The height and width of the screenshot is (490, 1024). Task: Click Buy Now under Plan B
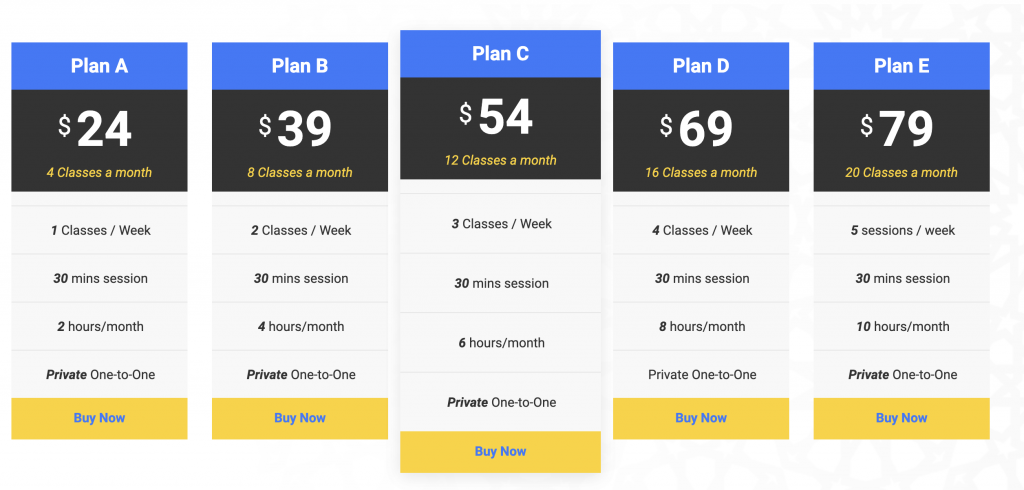coord(300,418)
